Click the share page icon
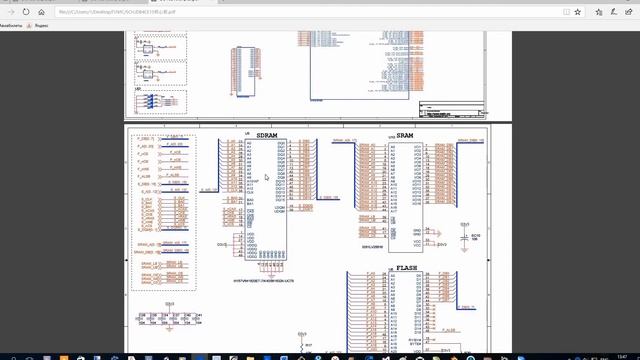Viewport: 640px width, 360px height. (x=629, y=12)
